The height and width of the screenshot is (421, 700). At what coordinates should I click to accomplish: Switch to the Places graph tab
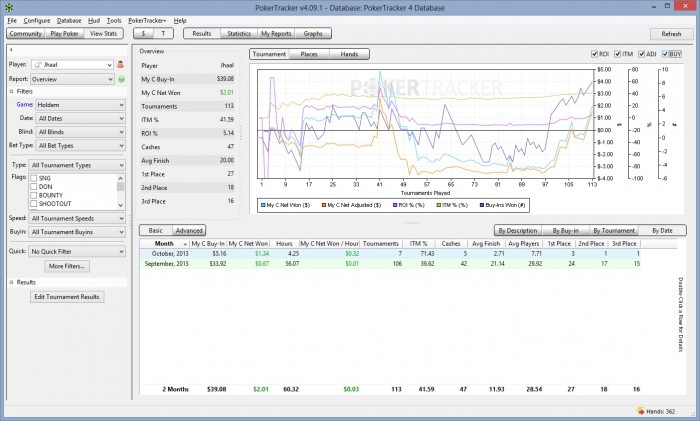coord(309,54)
